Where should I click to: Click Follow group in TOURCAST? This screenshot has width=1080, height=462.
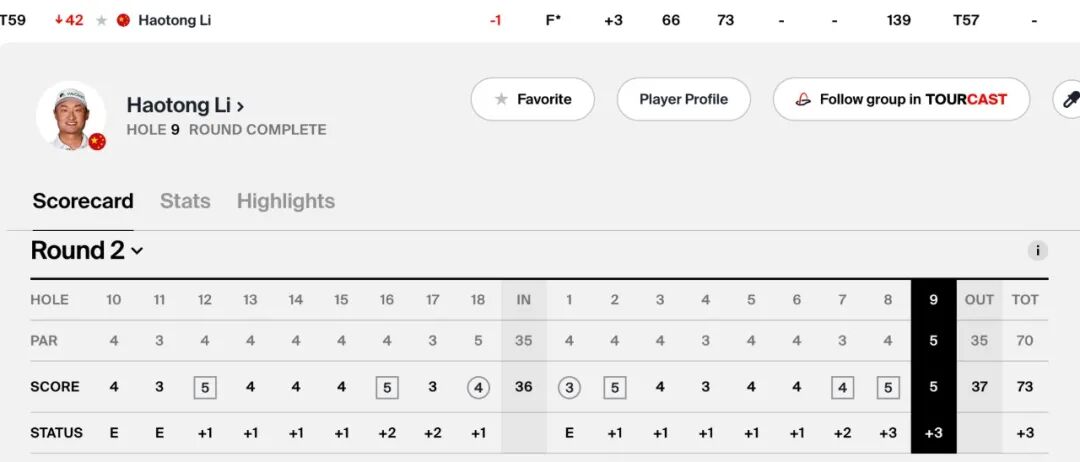coord(902,100)
